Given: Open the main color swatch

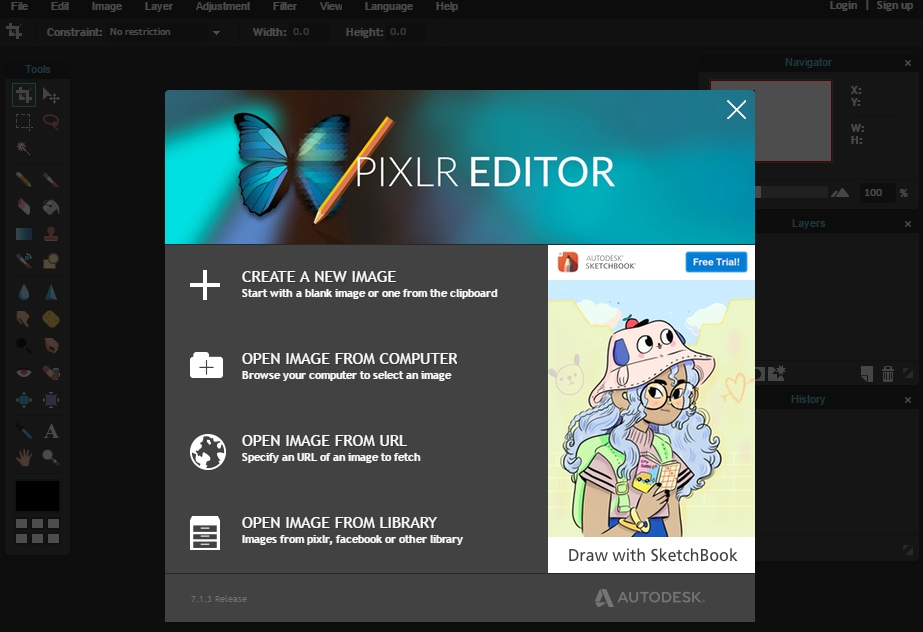Looking at the screenshot, I should click(x=37, y=496).
